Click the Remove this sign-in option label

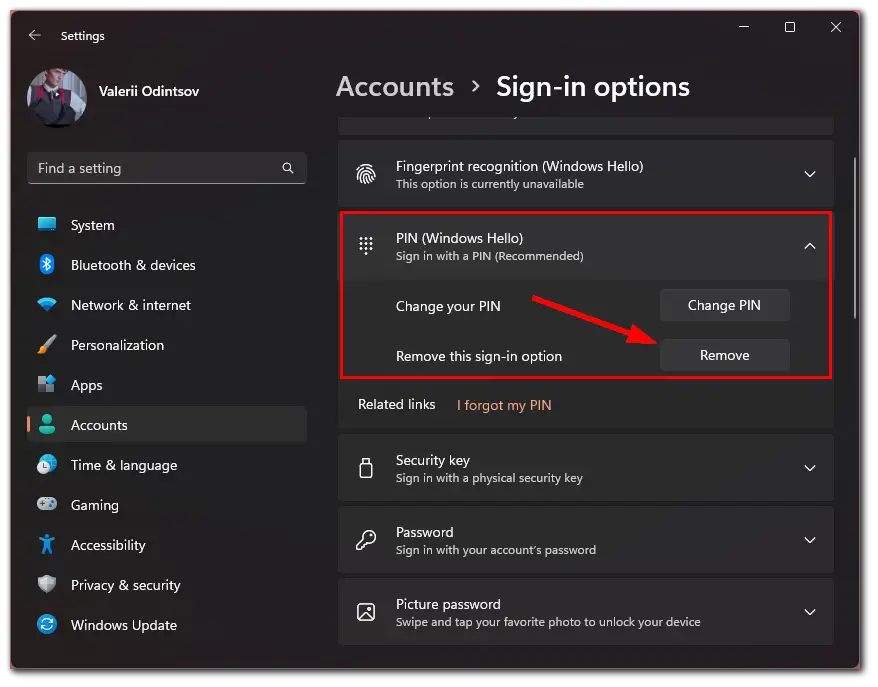pos(479,356)
